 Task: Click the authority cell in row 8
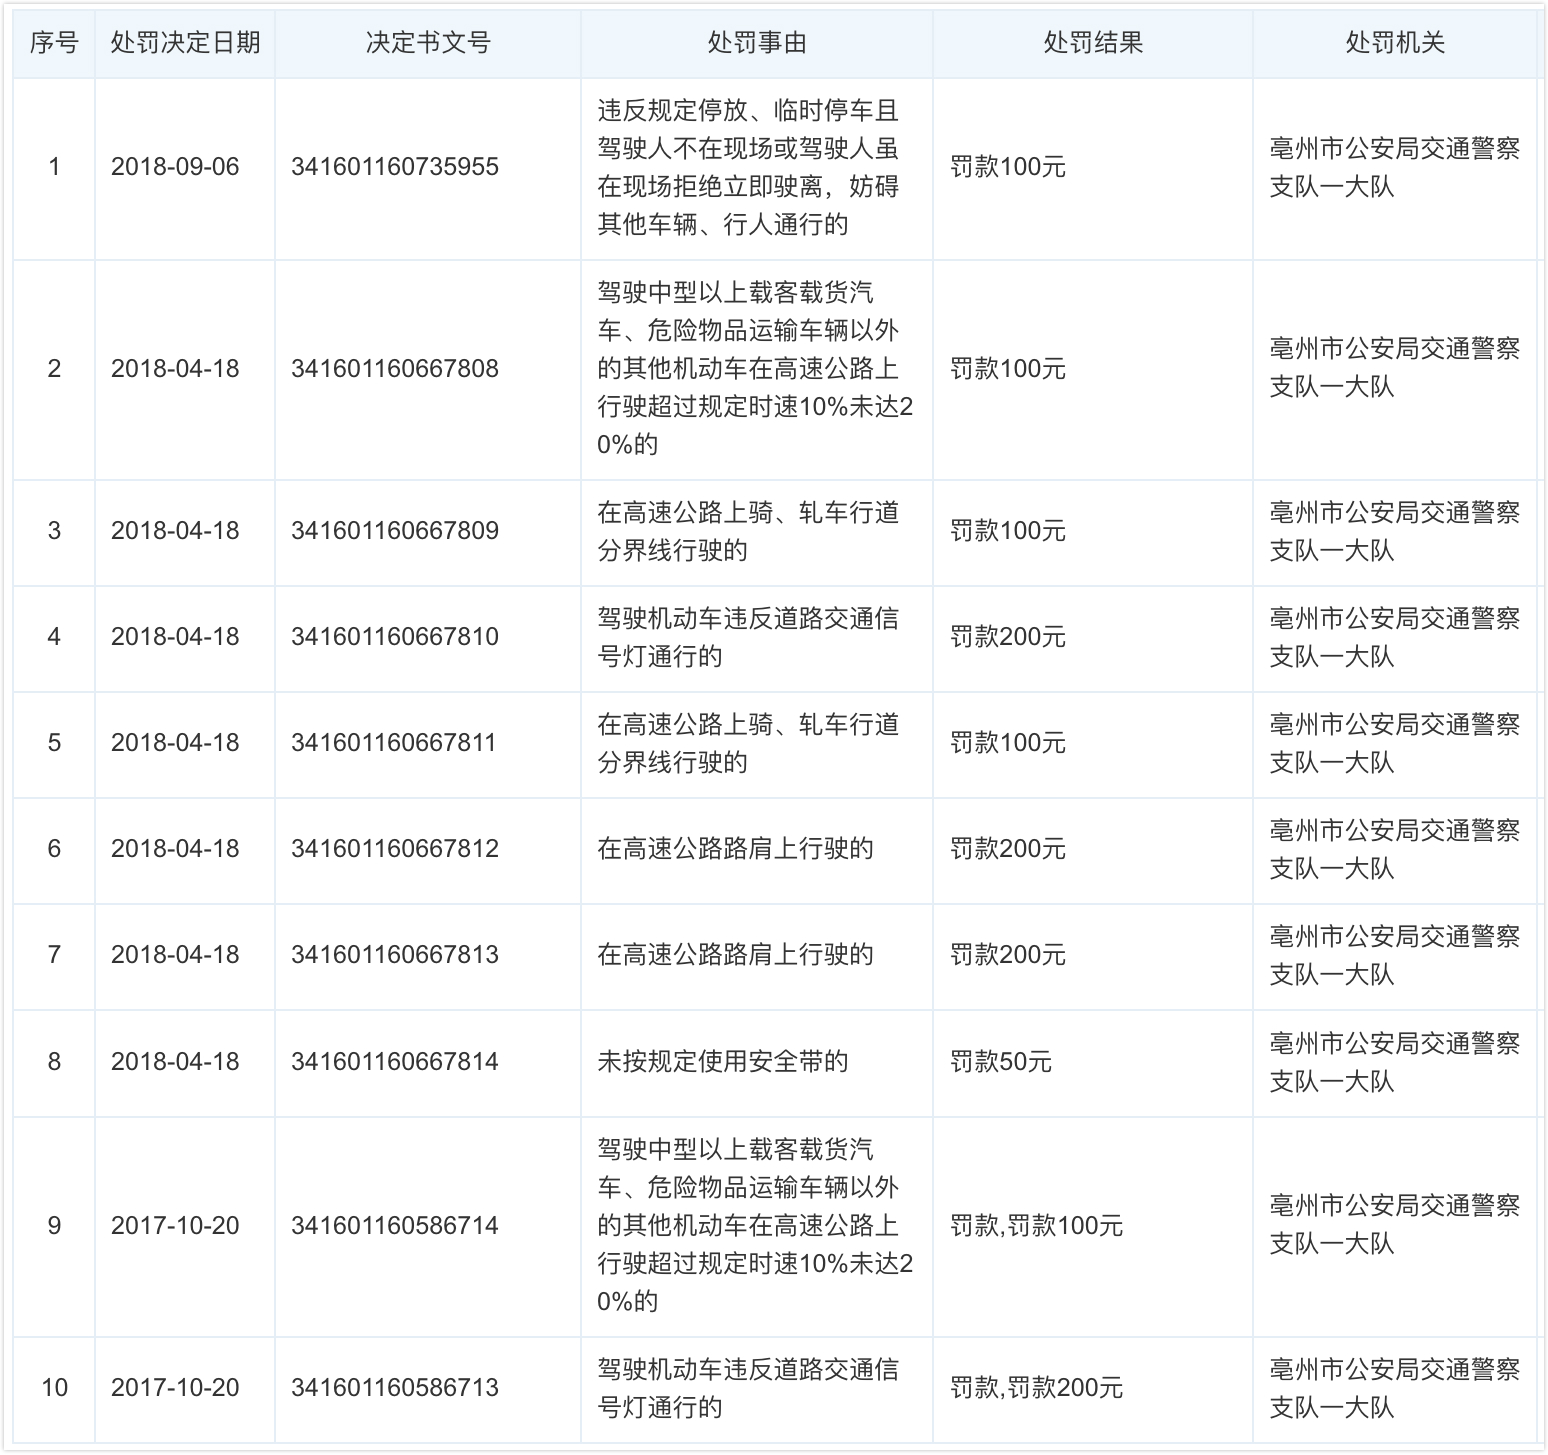click(x=1395, y=1062)
